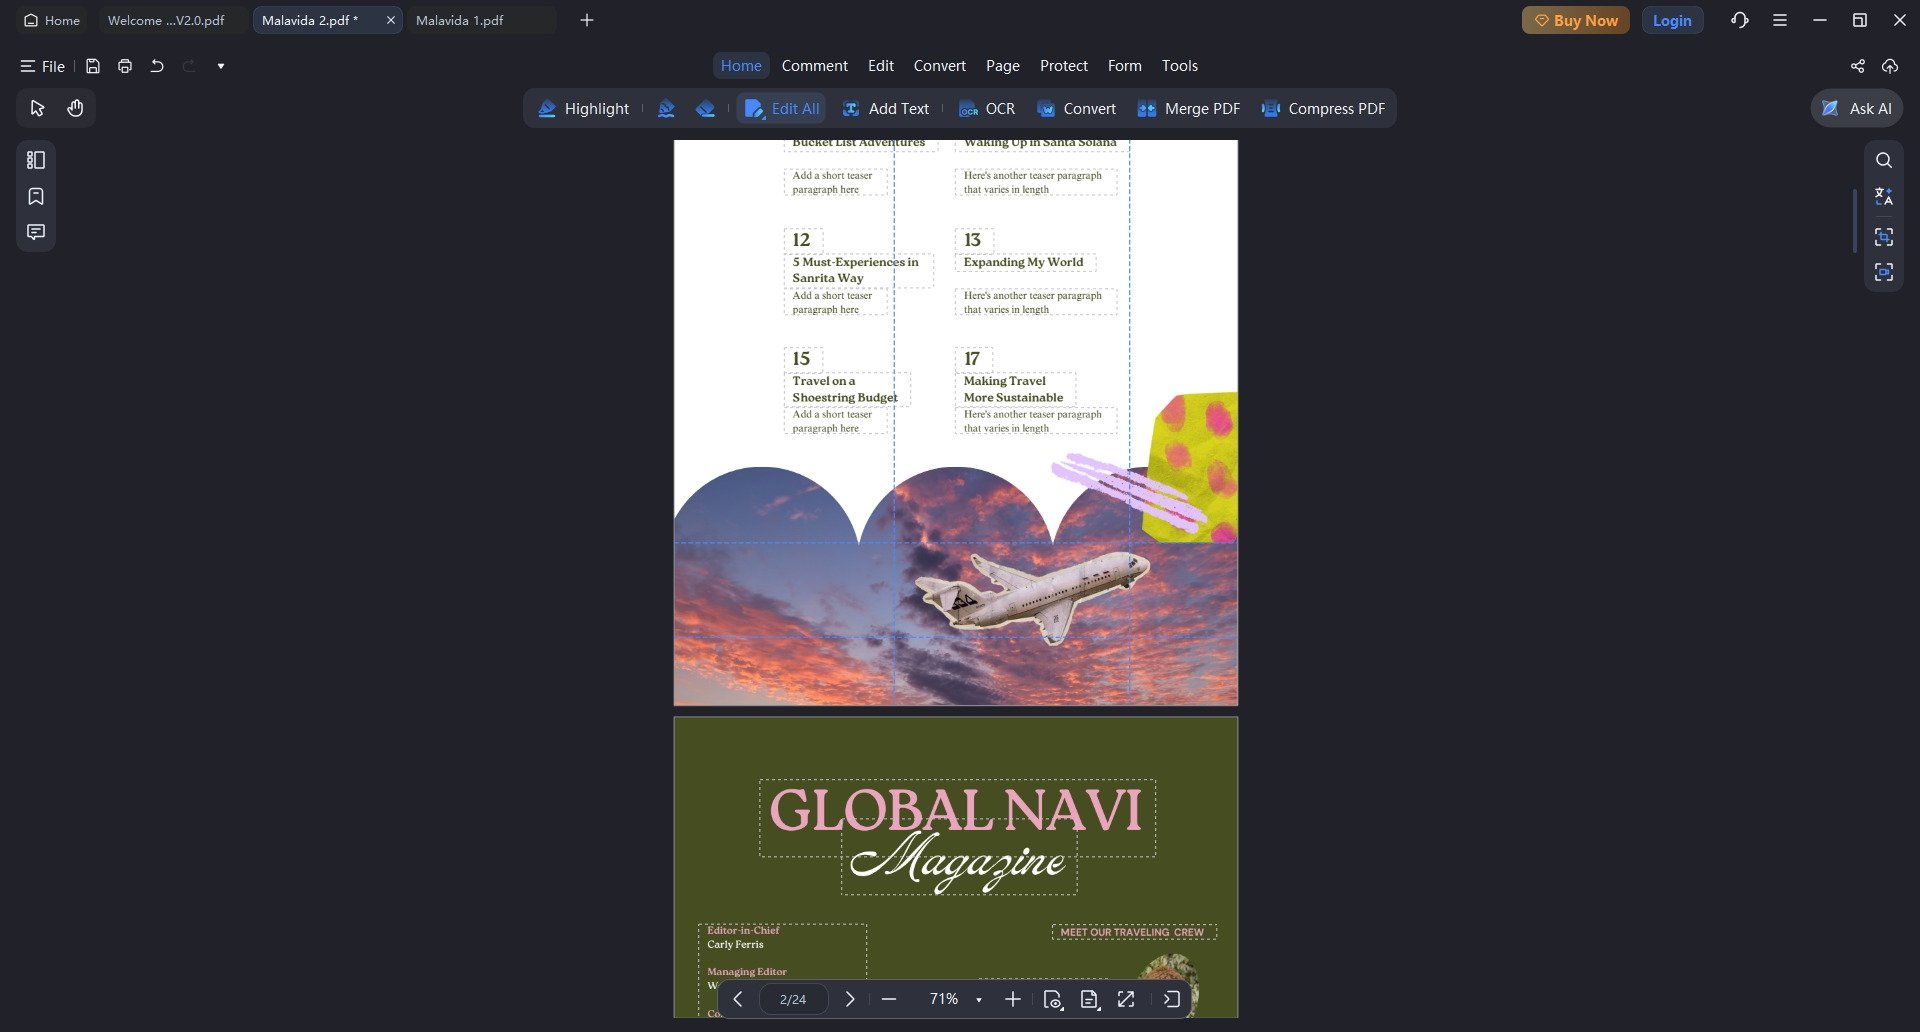Click the Share icon

(x=1858, y=66)
